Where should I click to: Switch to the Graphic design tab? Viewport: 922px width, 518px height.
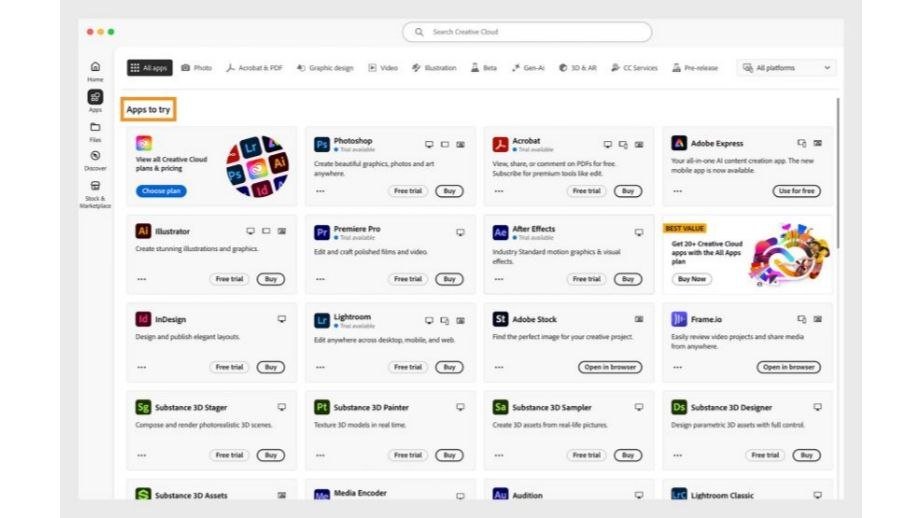(325, 68)
